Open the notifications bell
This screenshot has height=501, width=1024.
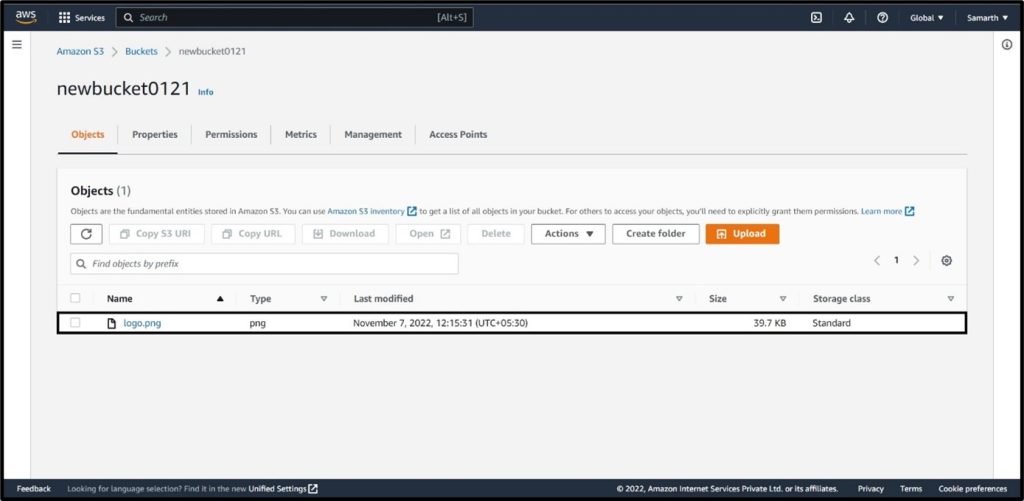849,18
